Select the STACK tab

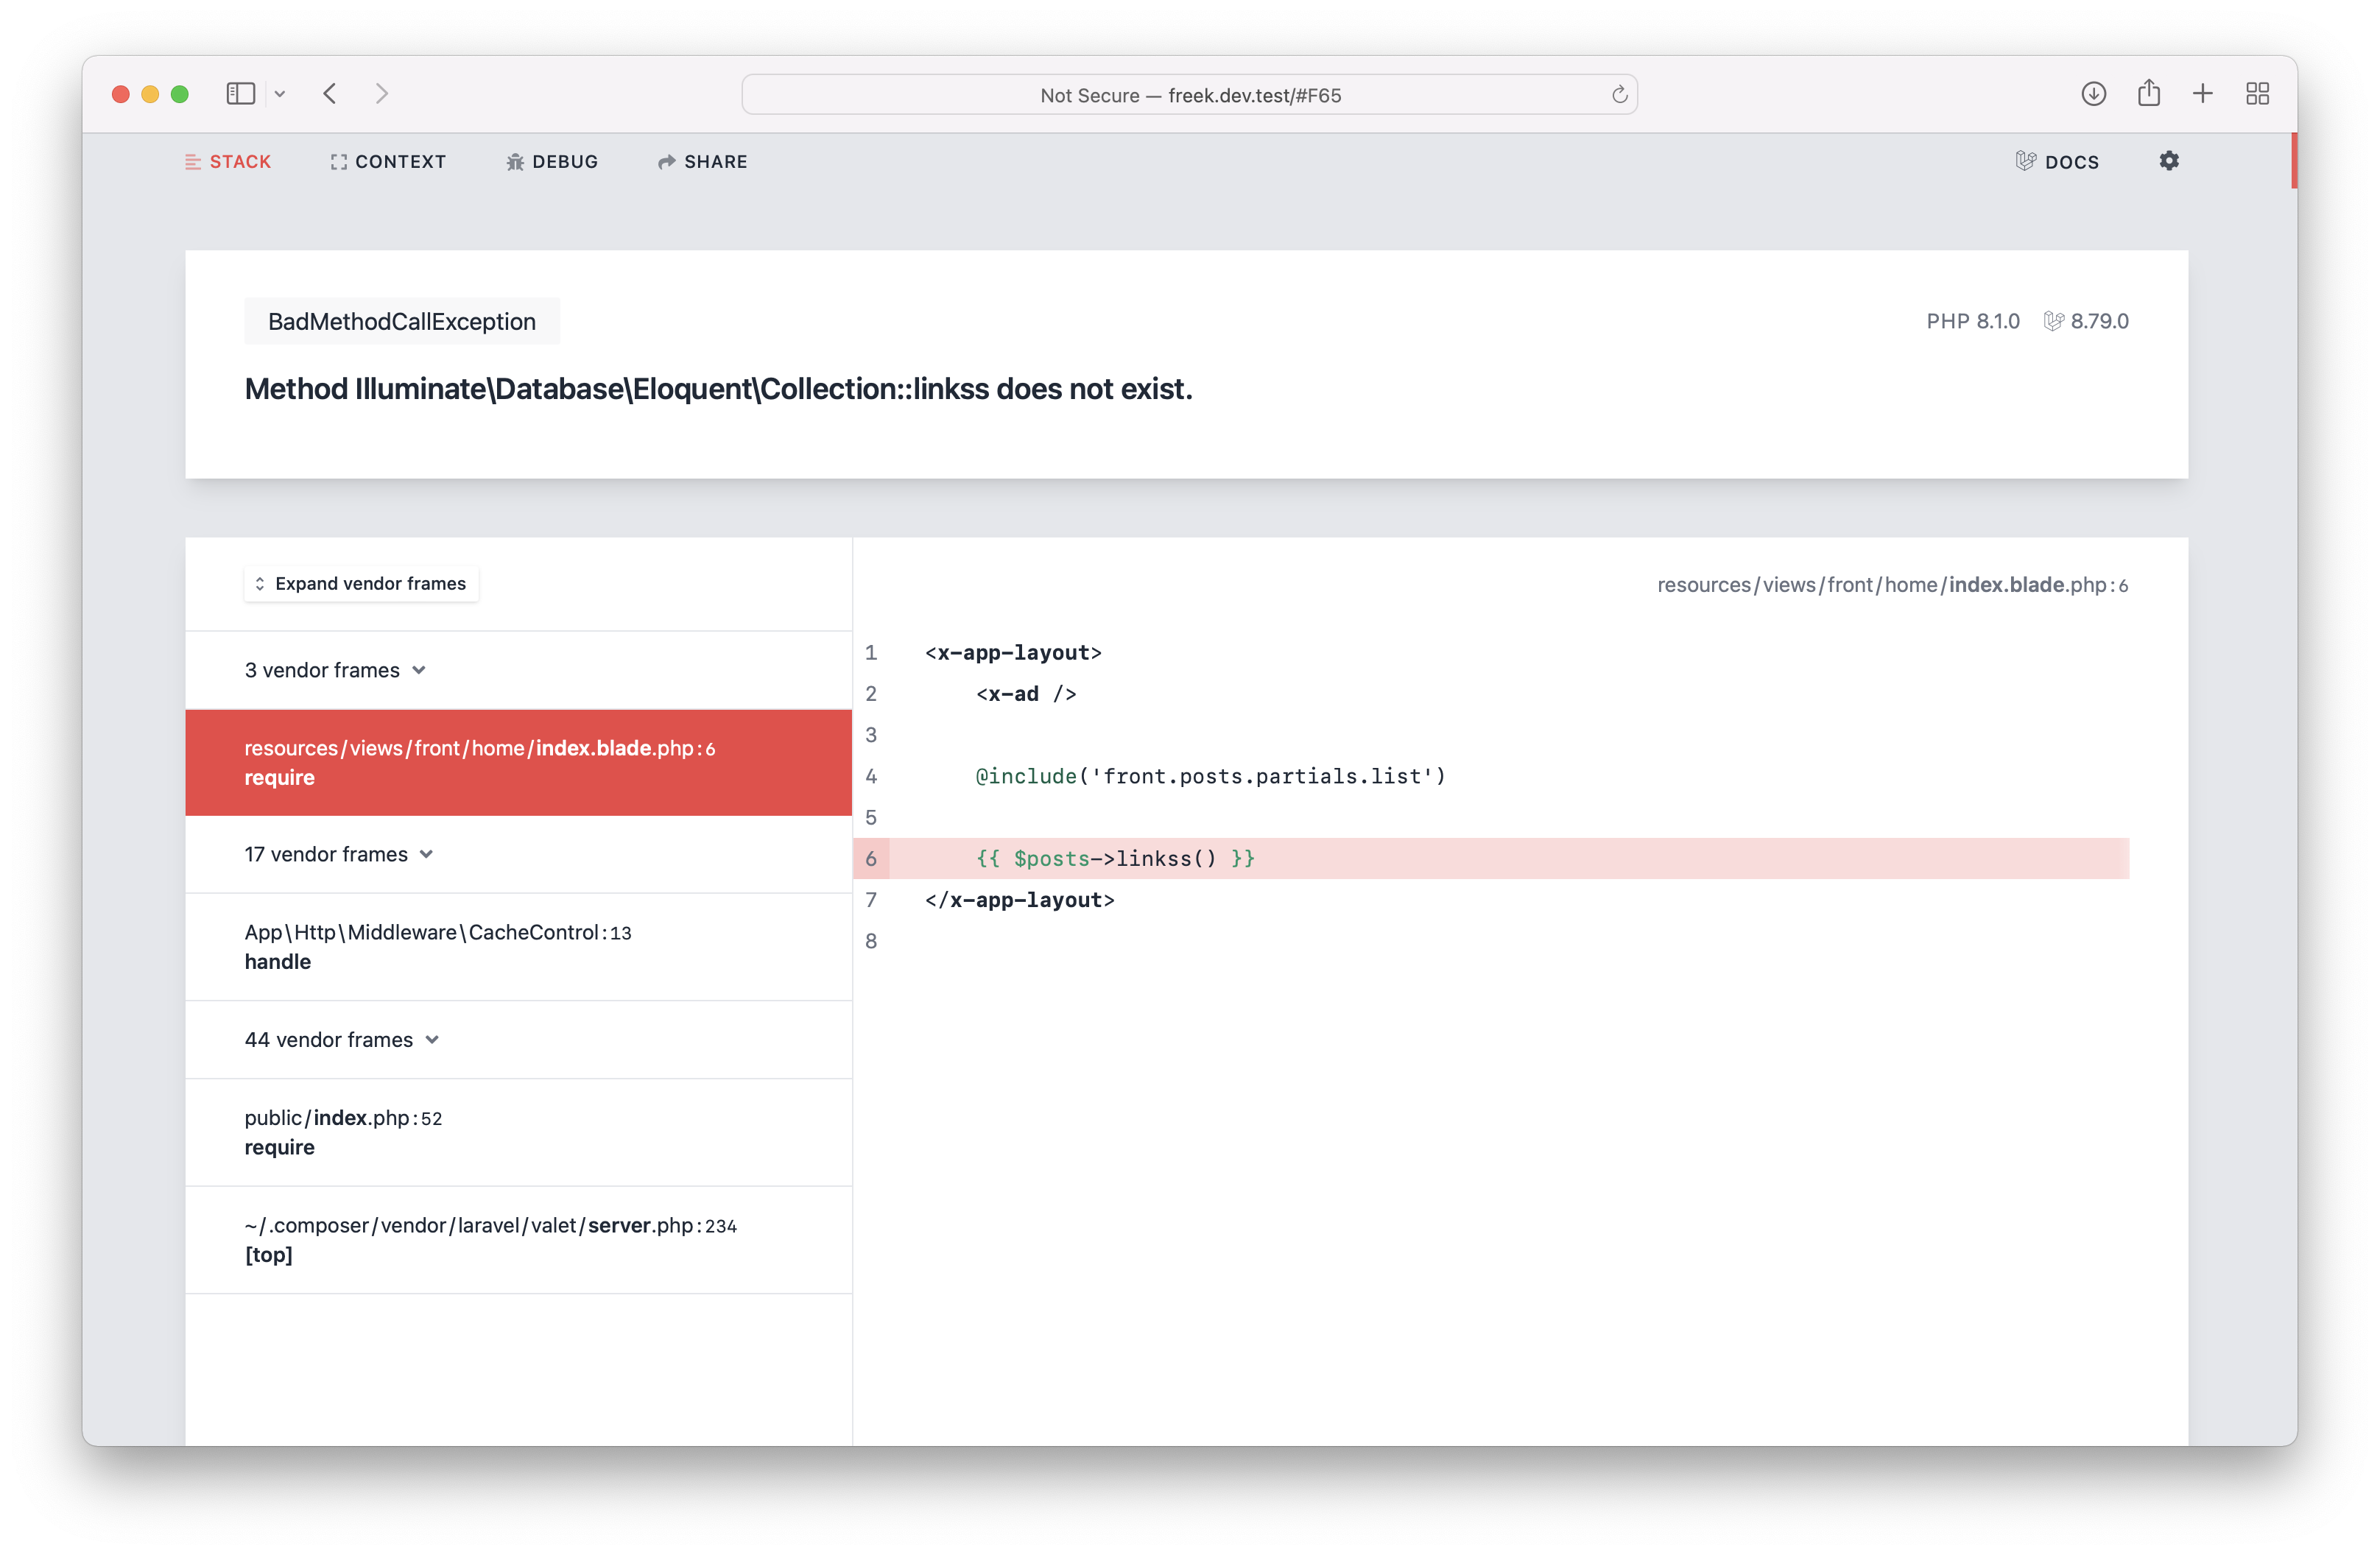pos(224,160)
